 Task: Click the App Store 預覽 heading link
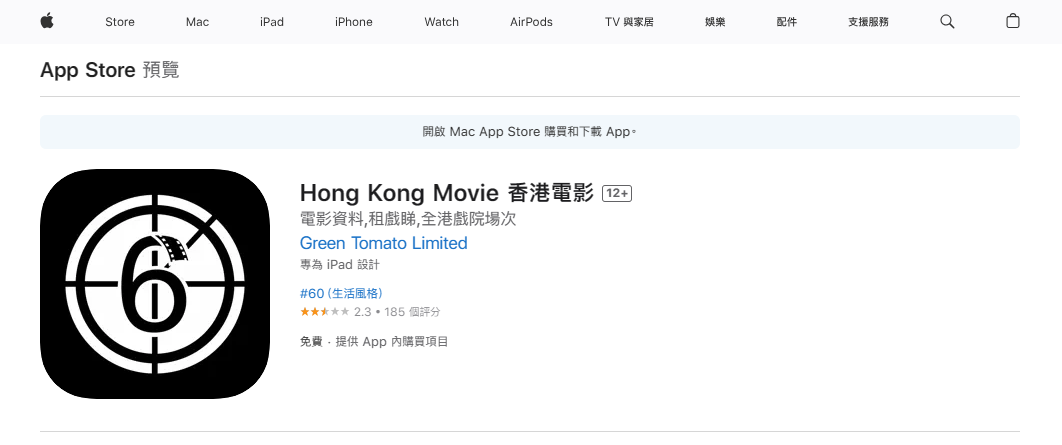click(110, 70)
